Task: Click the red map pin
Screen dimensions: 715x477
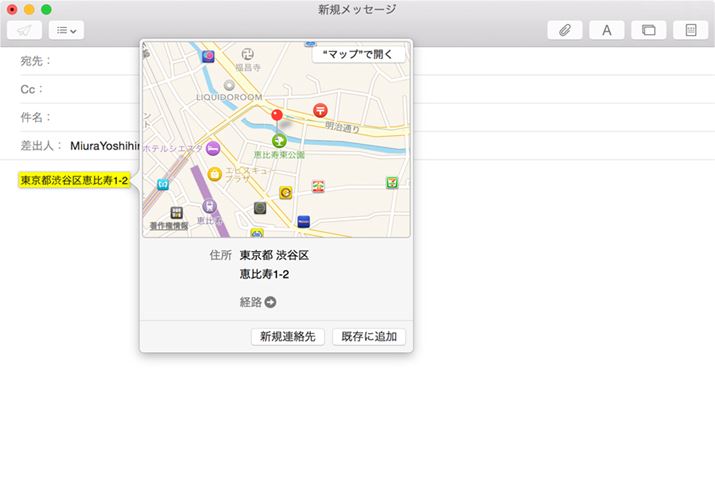Action: tap(277, 115)
